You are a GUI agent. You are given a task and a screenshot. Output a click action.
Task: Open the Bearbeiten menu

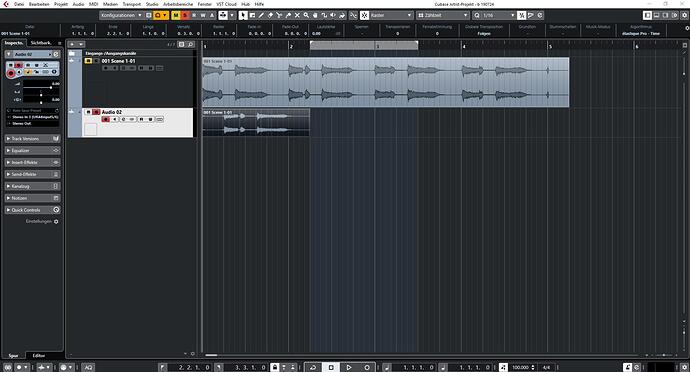tap(39, 4)
